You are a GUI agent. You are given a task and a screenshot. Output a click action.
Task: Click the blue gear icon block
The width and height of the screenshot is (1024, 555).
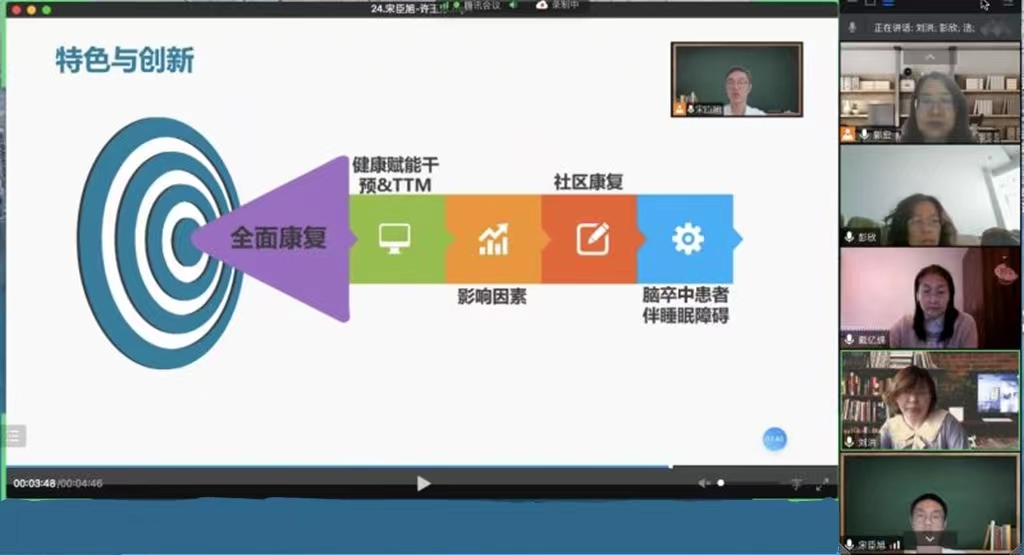click(x=687, y=239)
